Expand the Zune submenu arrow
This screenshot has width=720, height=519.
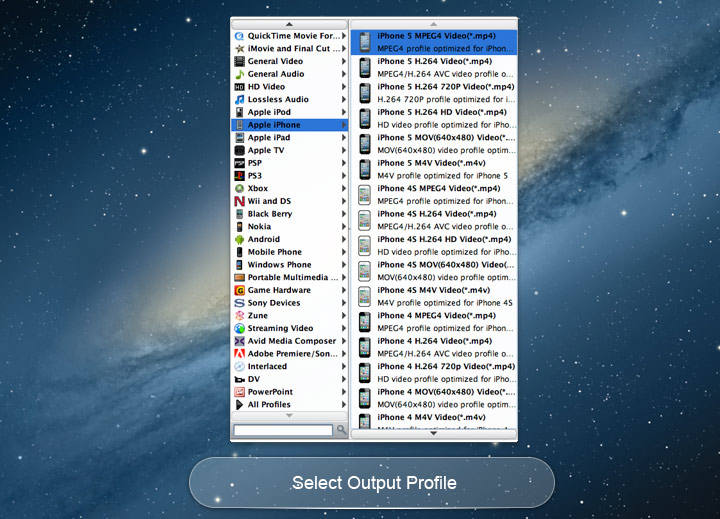[x=343, y=316]
